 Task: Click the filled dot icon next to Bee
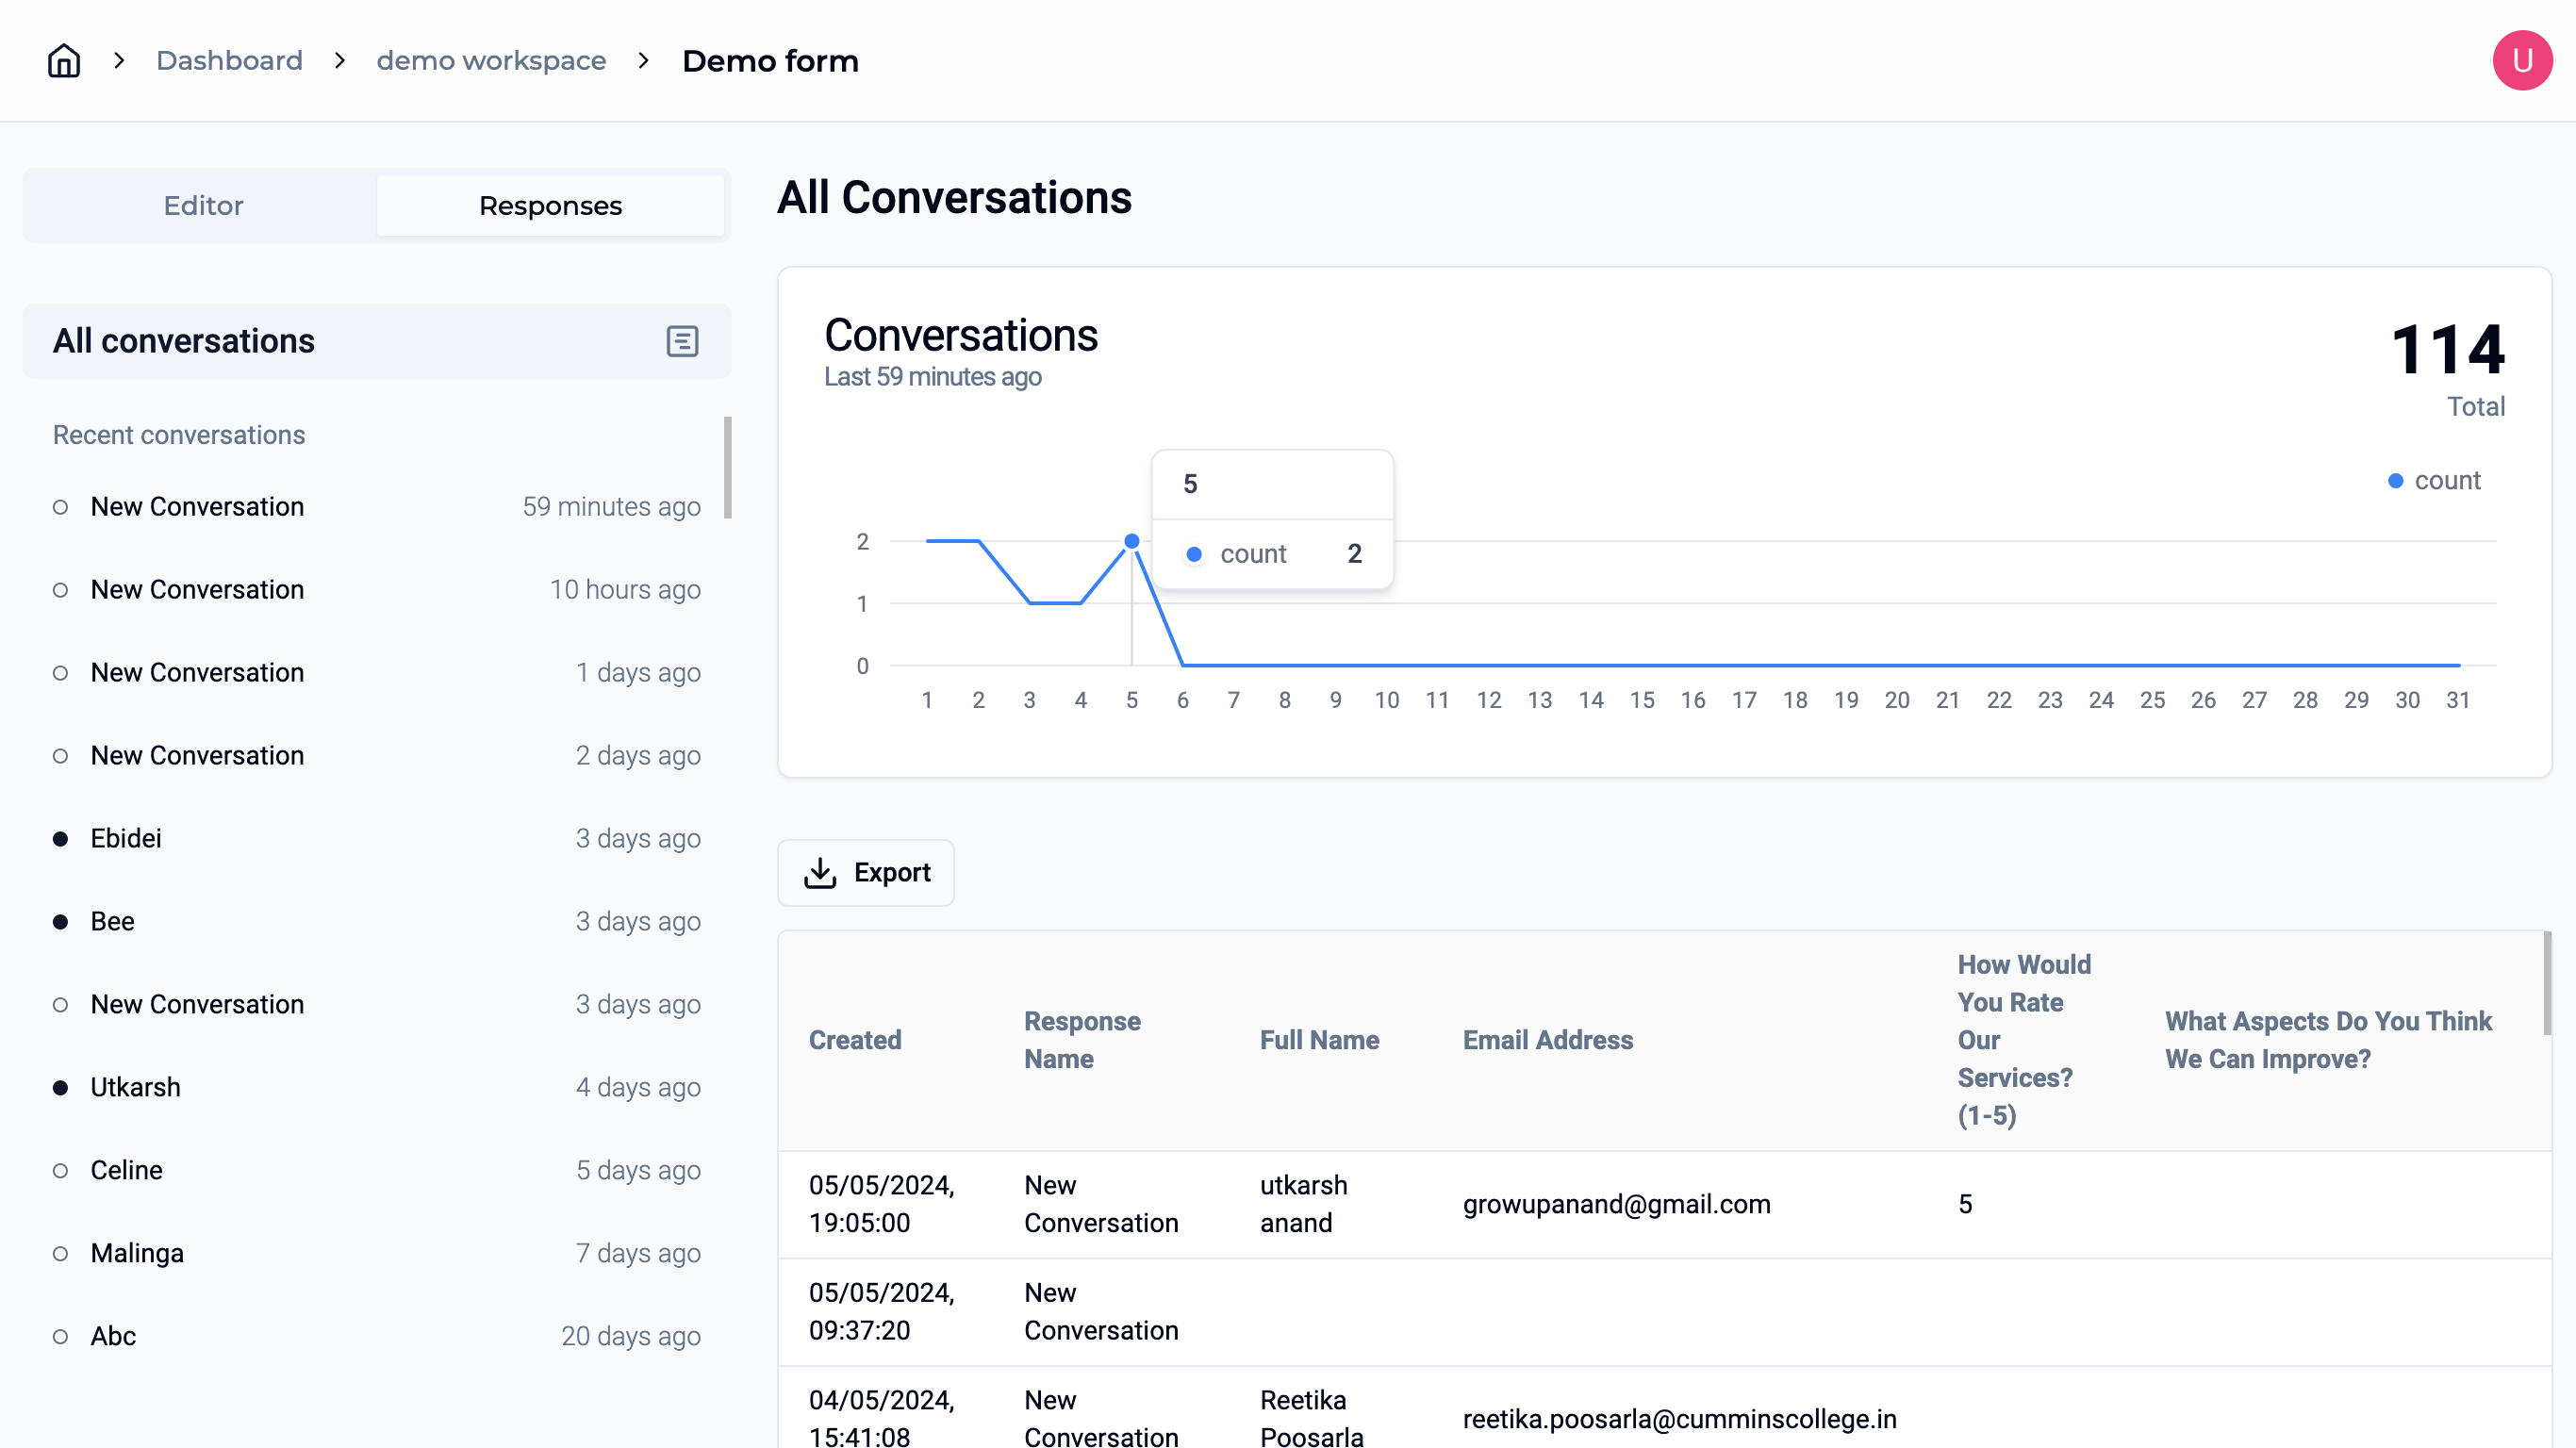58,919
